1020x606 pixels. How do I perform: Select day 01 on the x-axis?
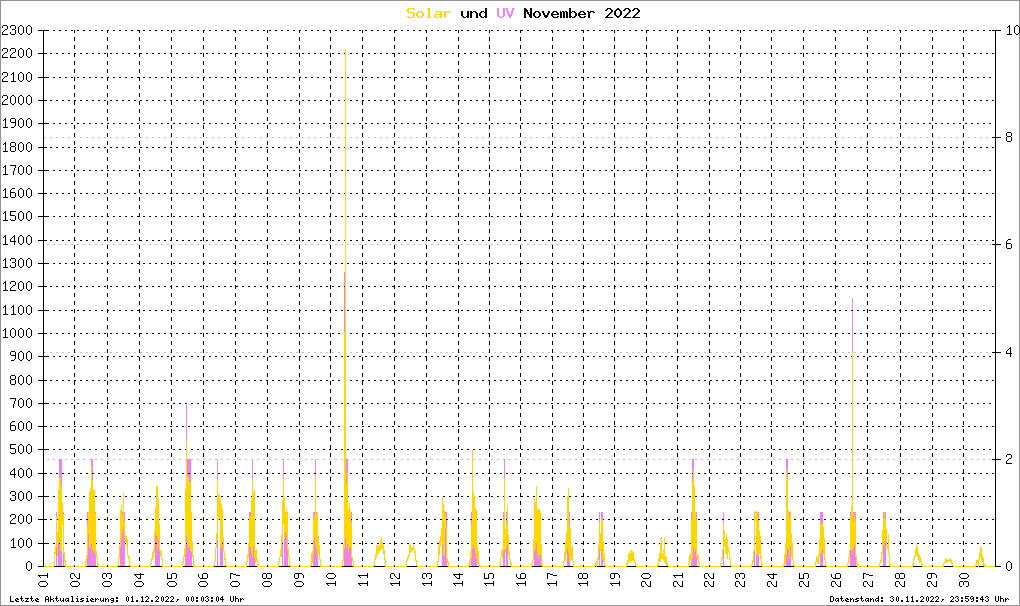point(44,579)
